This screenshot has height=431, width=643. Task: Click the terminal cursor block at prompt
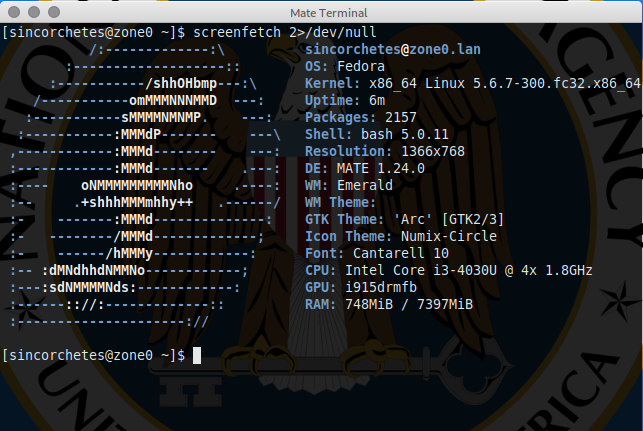(198, 356)
